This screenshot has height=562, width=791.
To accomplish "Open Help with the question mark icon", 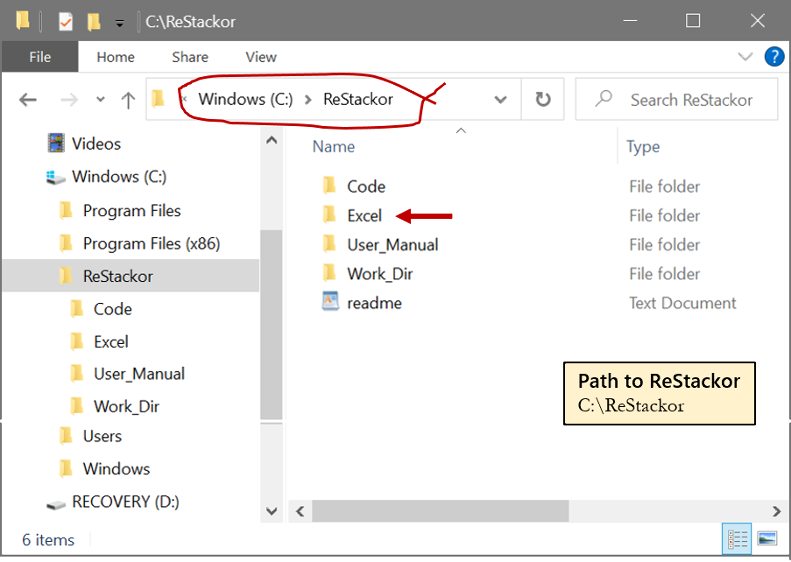I will point(774,57).
